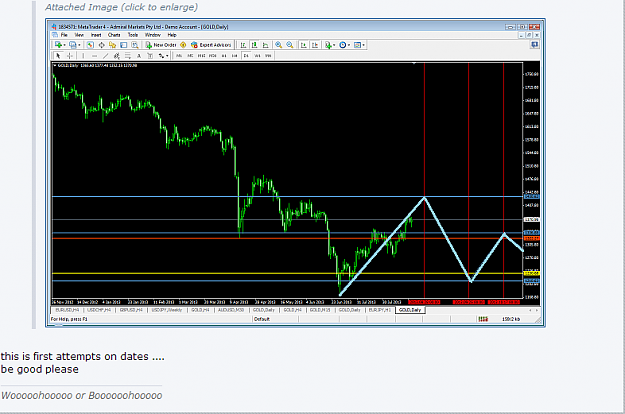Toggle the M15 timeframe button
The image size is (625, 414).
coord(201,56)
